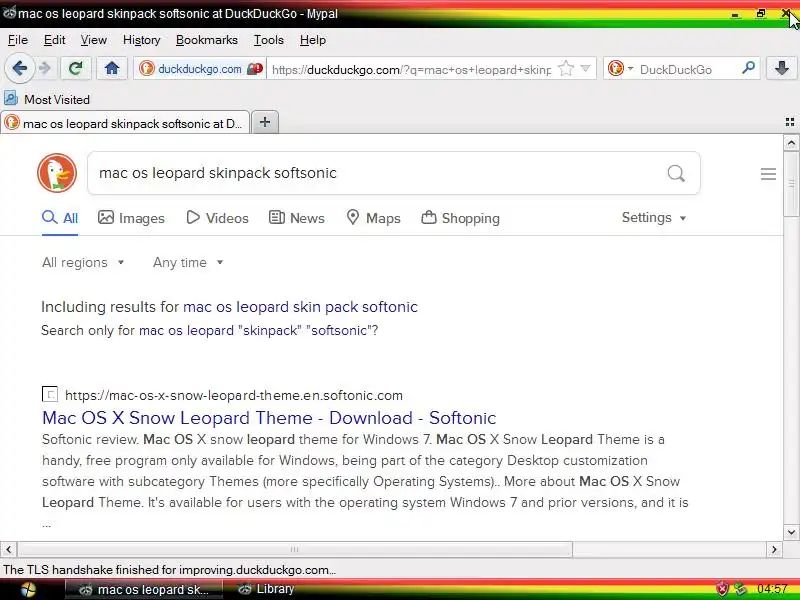Image resolution: width=800 pixels, height=600 pixels.
Task: Go to the home page icon
Action: point(112,68)
